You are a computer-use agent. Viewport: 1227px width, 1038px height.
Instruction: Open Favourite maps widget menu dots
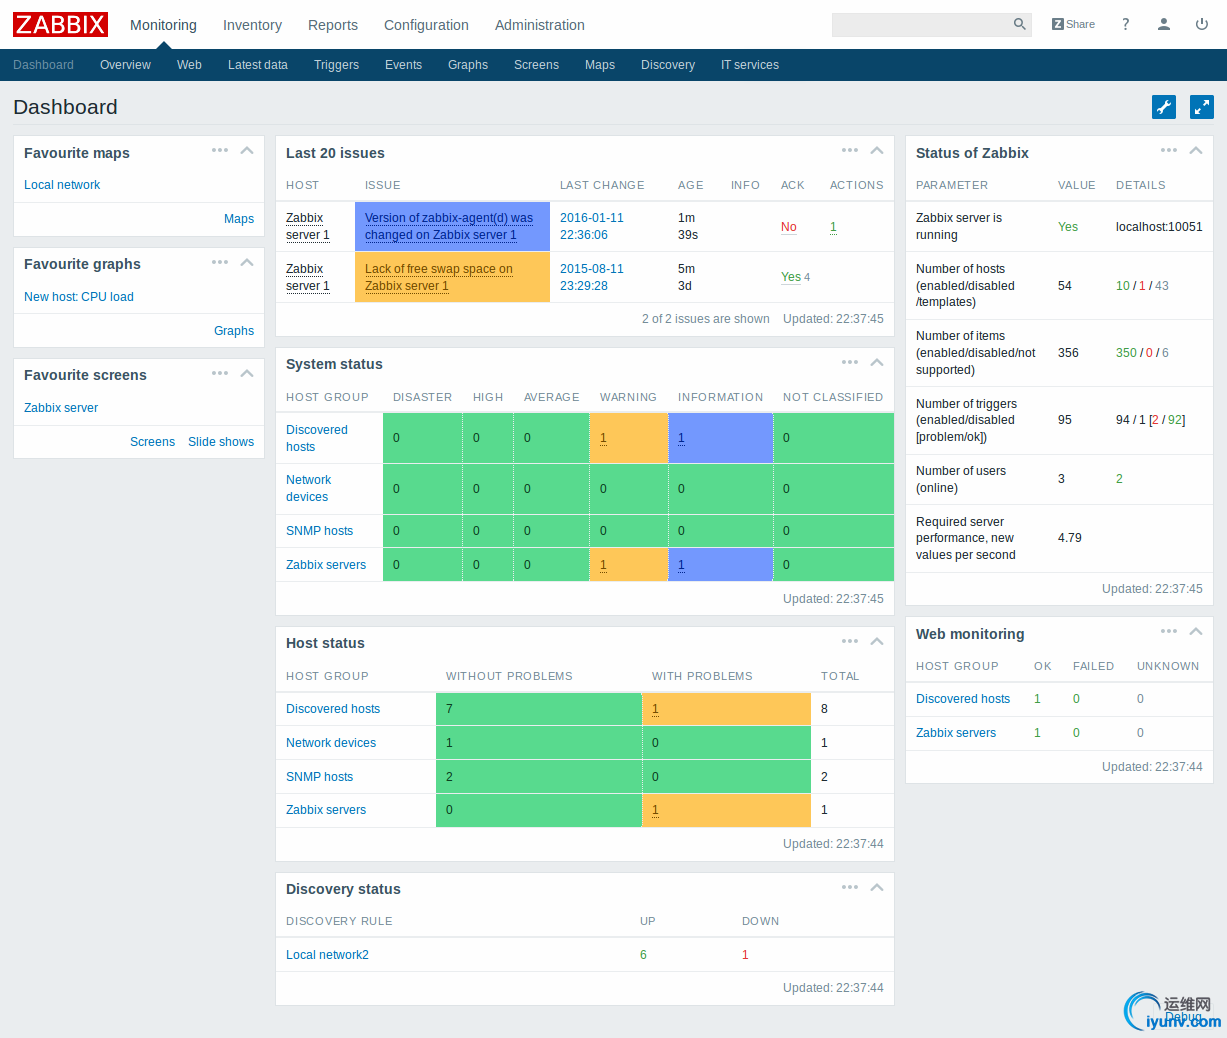point(220,150)
